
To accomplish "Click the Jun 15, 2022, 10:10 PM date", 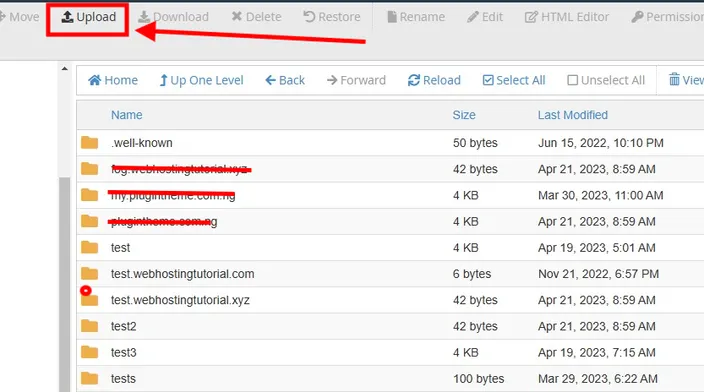I will (x=601, y=143).
